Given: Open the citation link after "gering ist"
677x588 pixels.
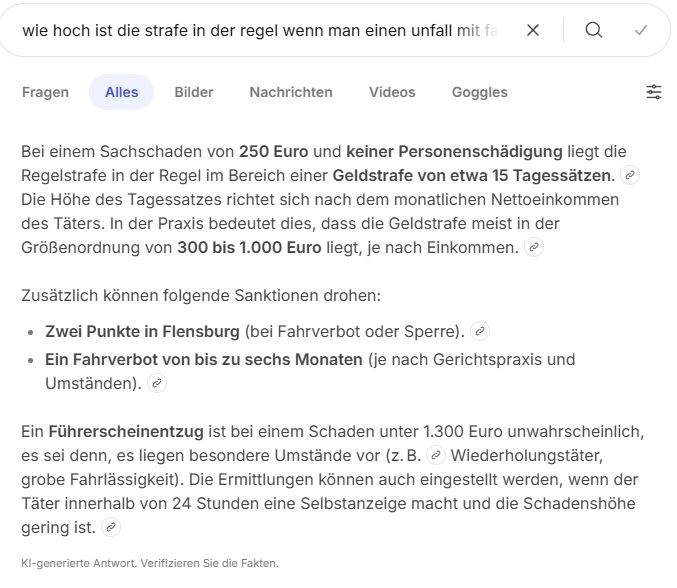Looking at the screenshot, I should (x=111, y=527).
